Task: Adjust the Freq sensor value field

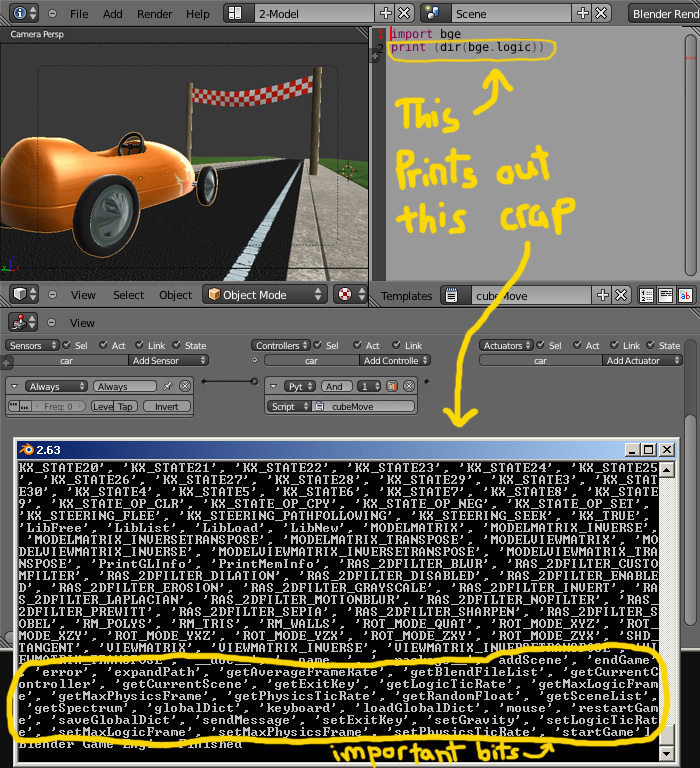Action: pos(58,407)
